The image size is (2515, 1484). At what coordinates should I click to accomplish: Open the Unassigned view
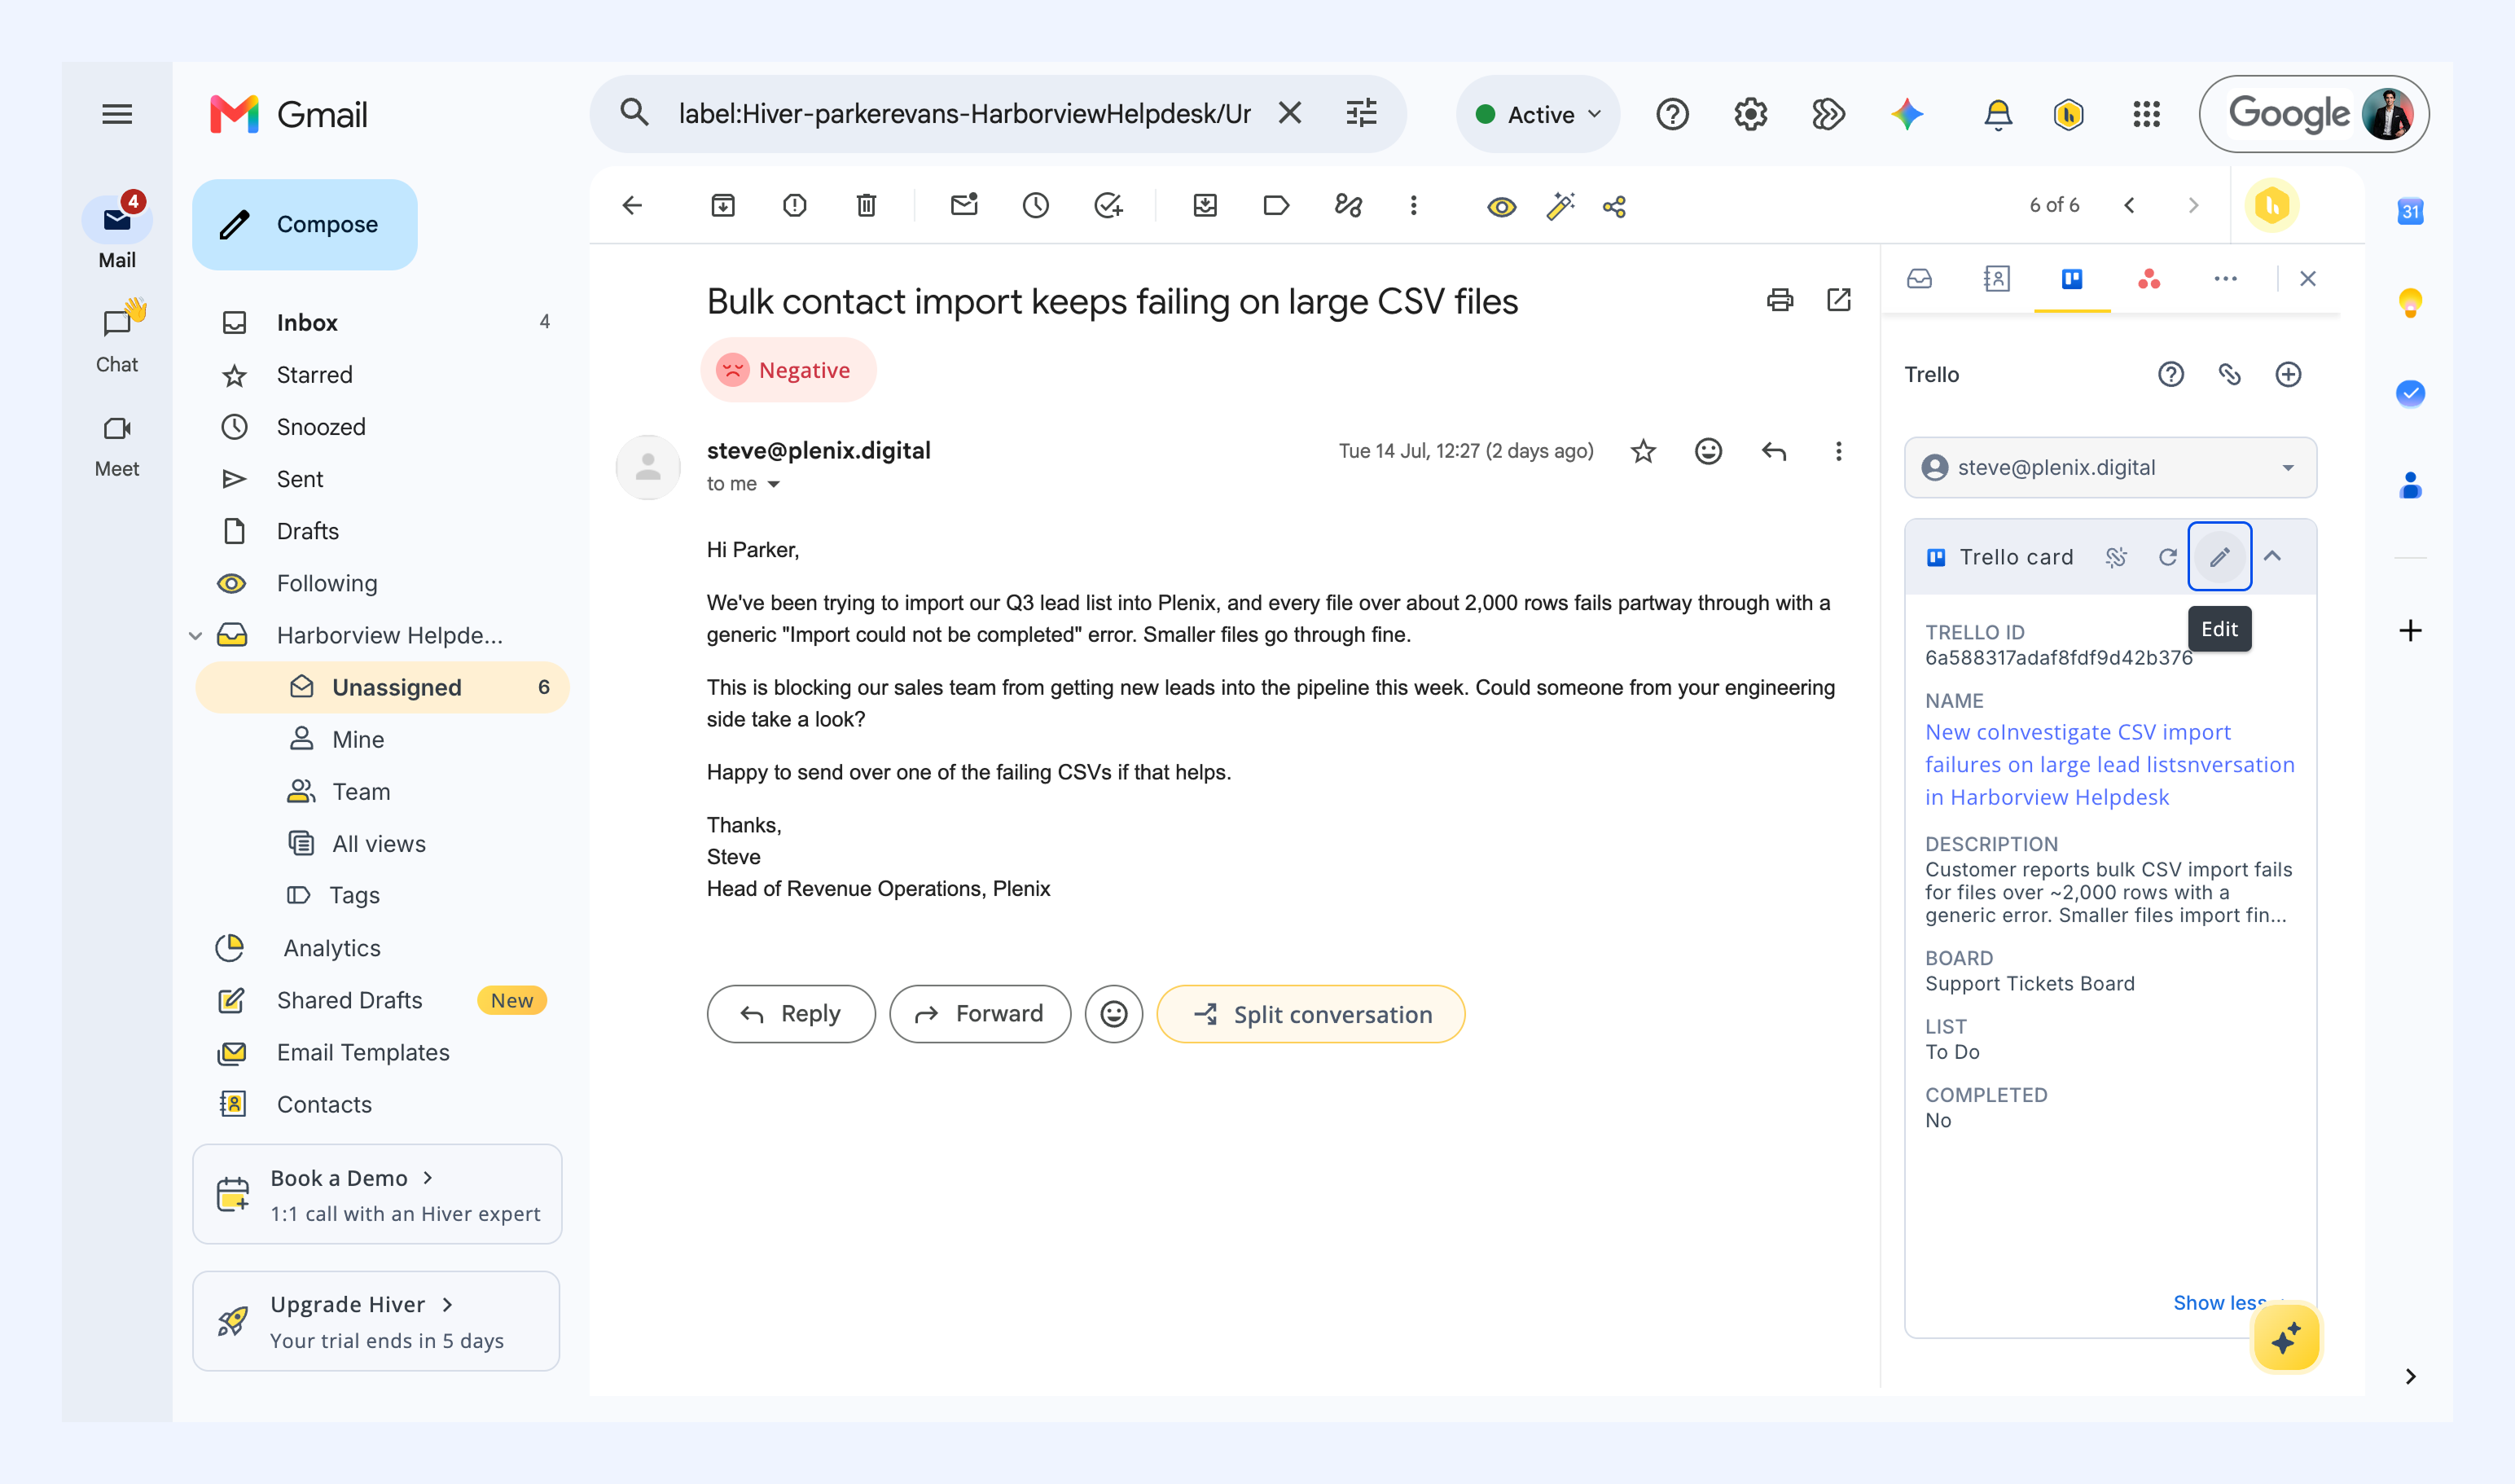(383, 688)
